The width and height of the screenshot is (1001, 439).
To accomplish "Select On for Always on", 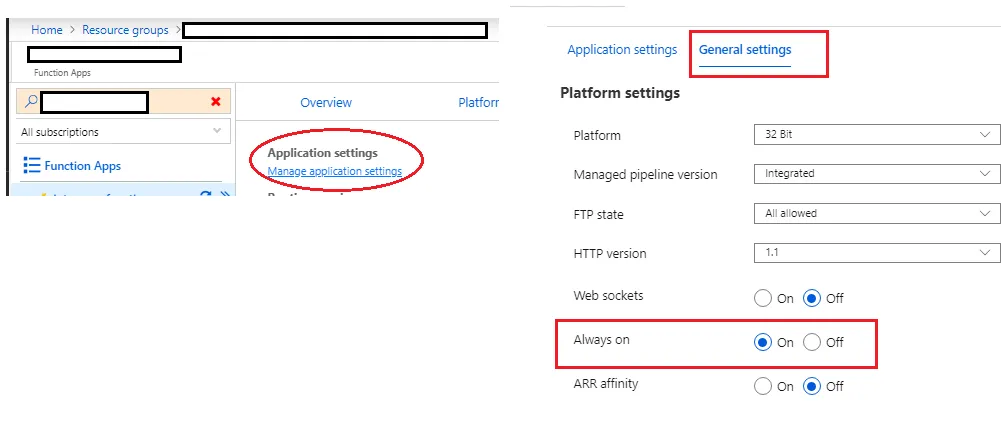I will 763,342.
